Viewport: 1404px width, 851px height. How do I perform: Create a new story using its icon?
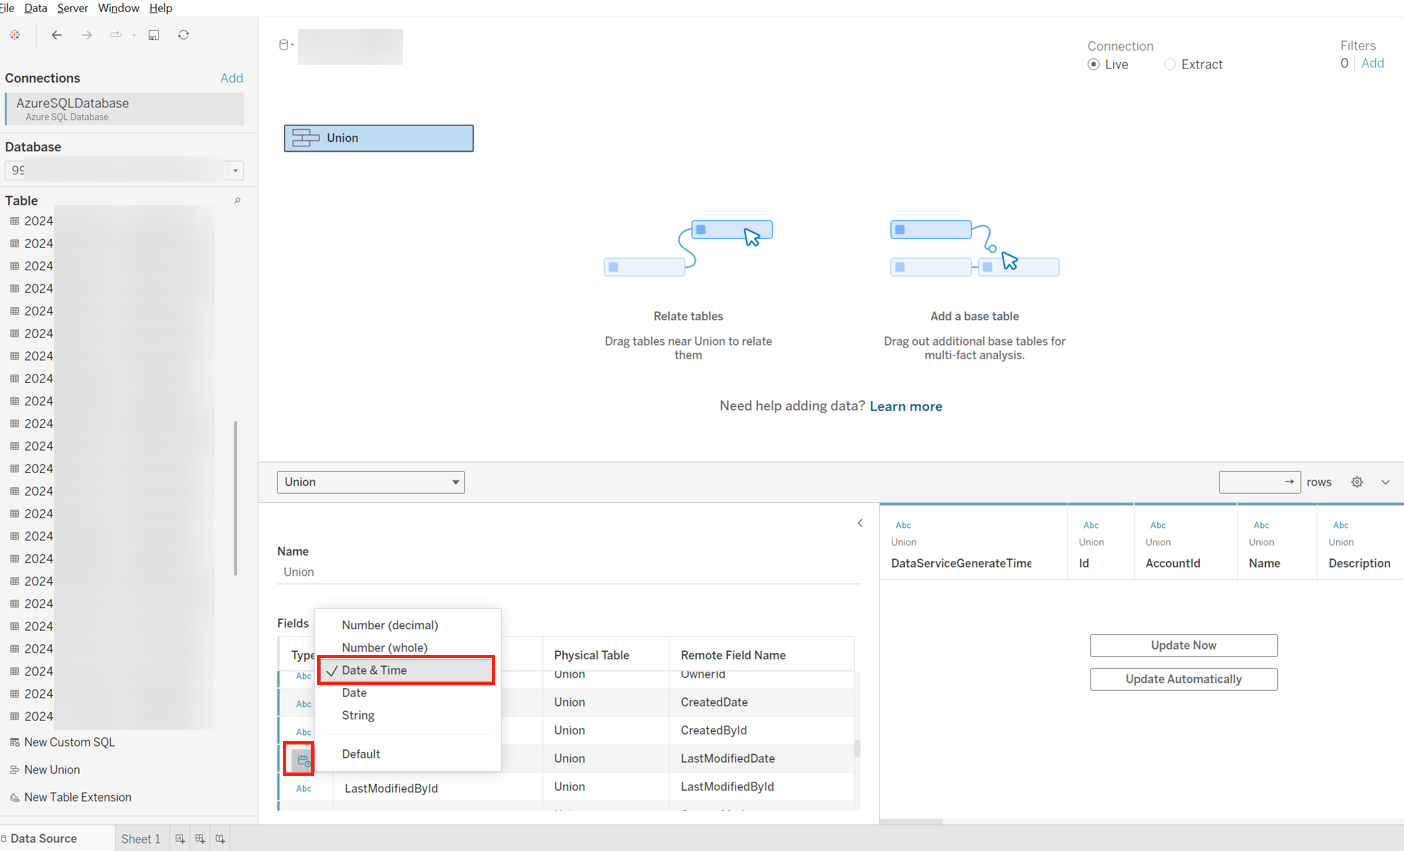219,839
